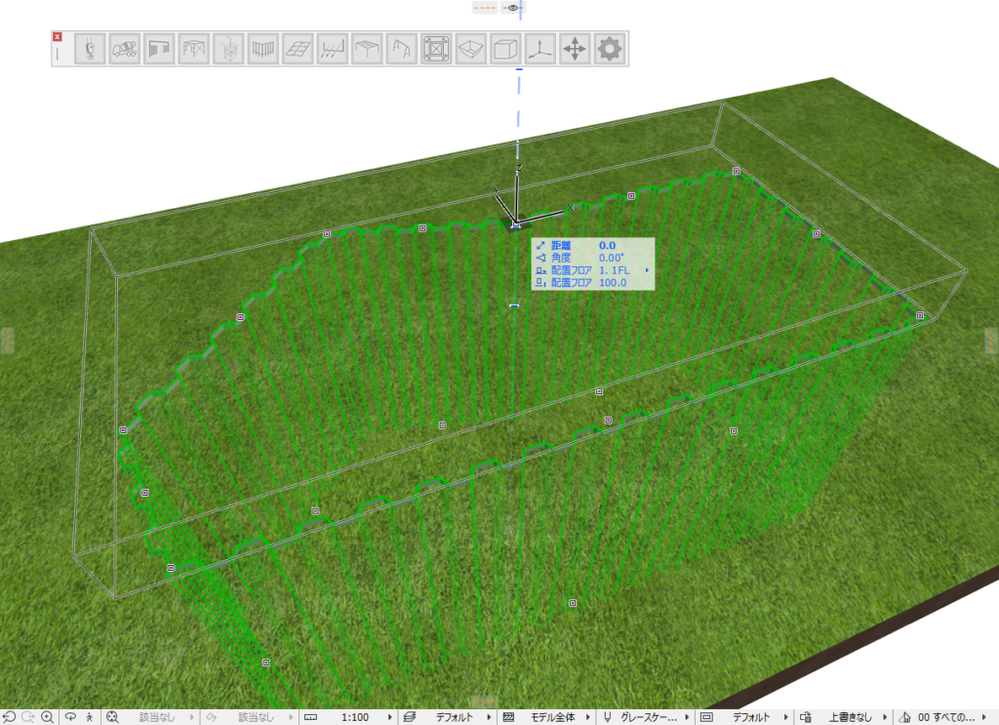The width and height of the screenshot is (999, 725).
Task: Select the retaining strut excavation tool
Action: [x=333, y=48]
